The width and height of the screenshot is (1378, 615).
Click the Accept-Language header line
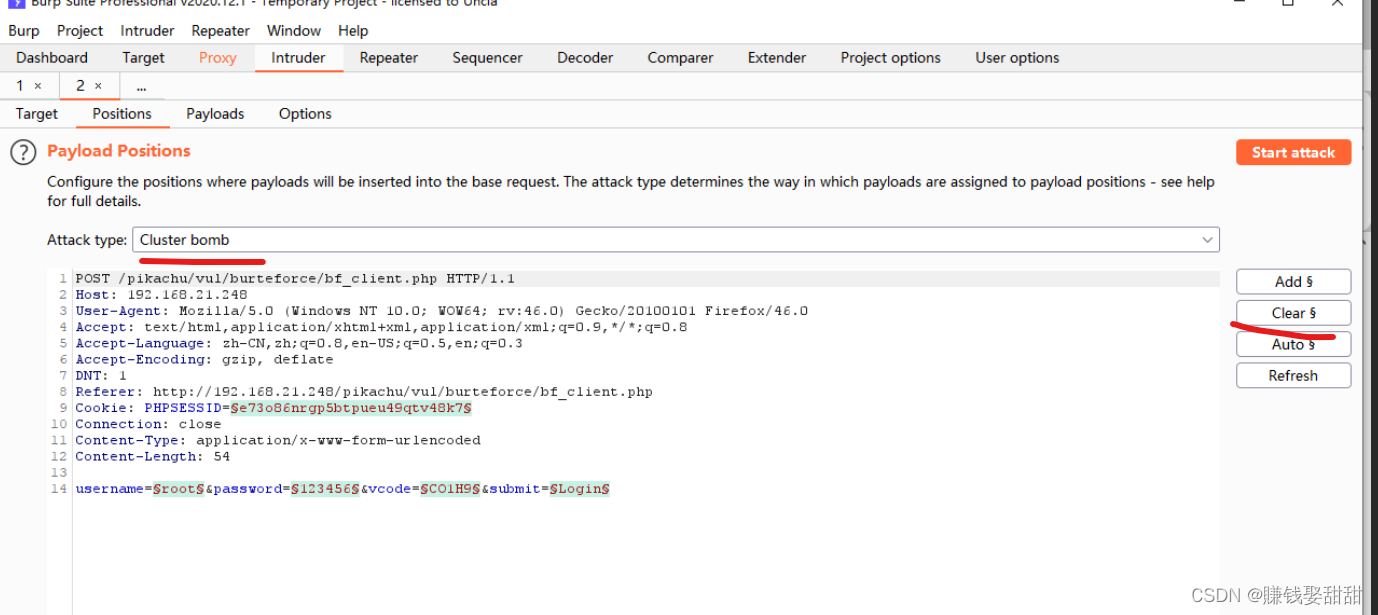point(298,343)
